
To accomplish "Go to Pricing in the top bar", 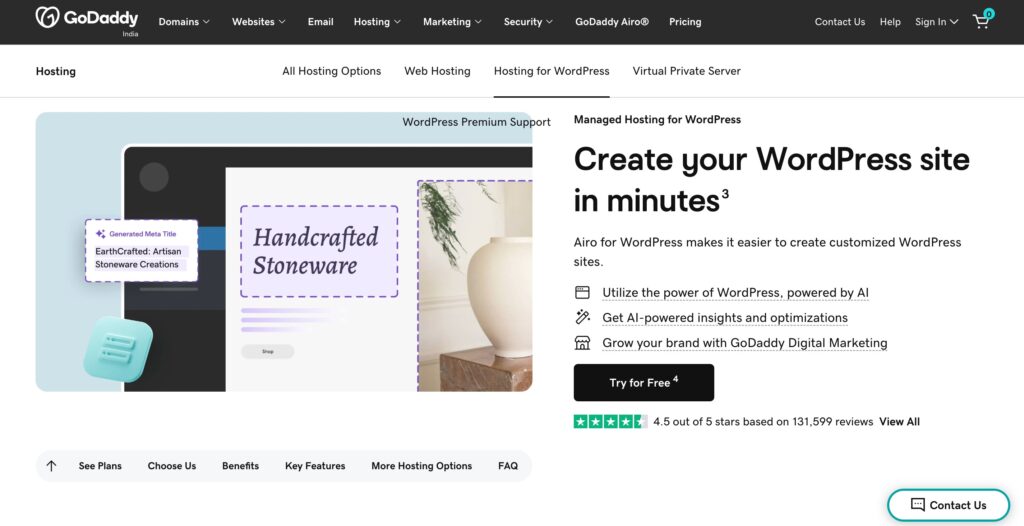I will 685,22.
